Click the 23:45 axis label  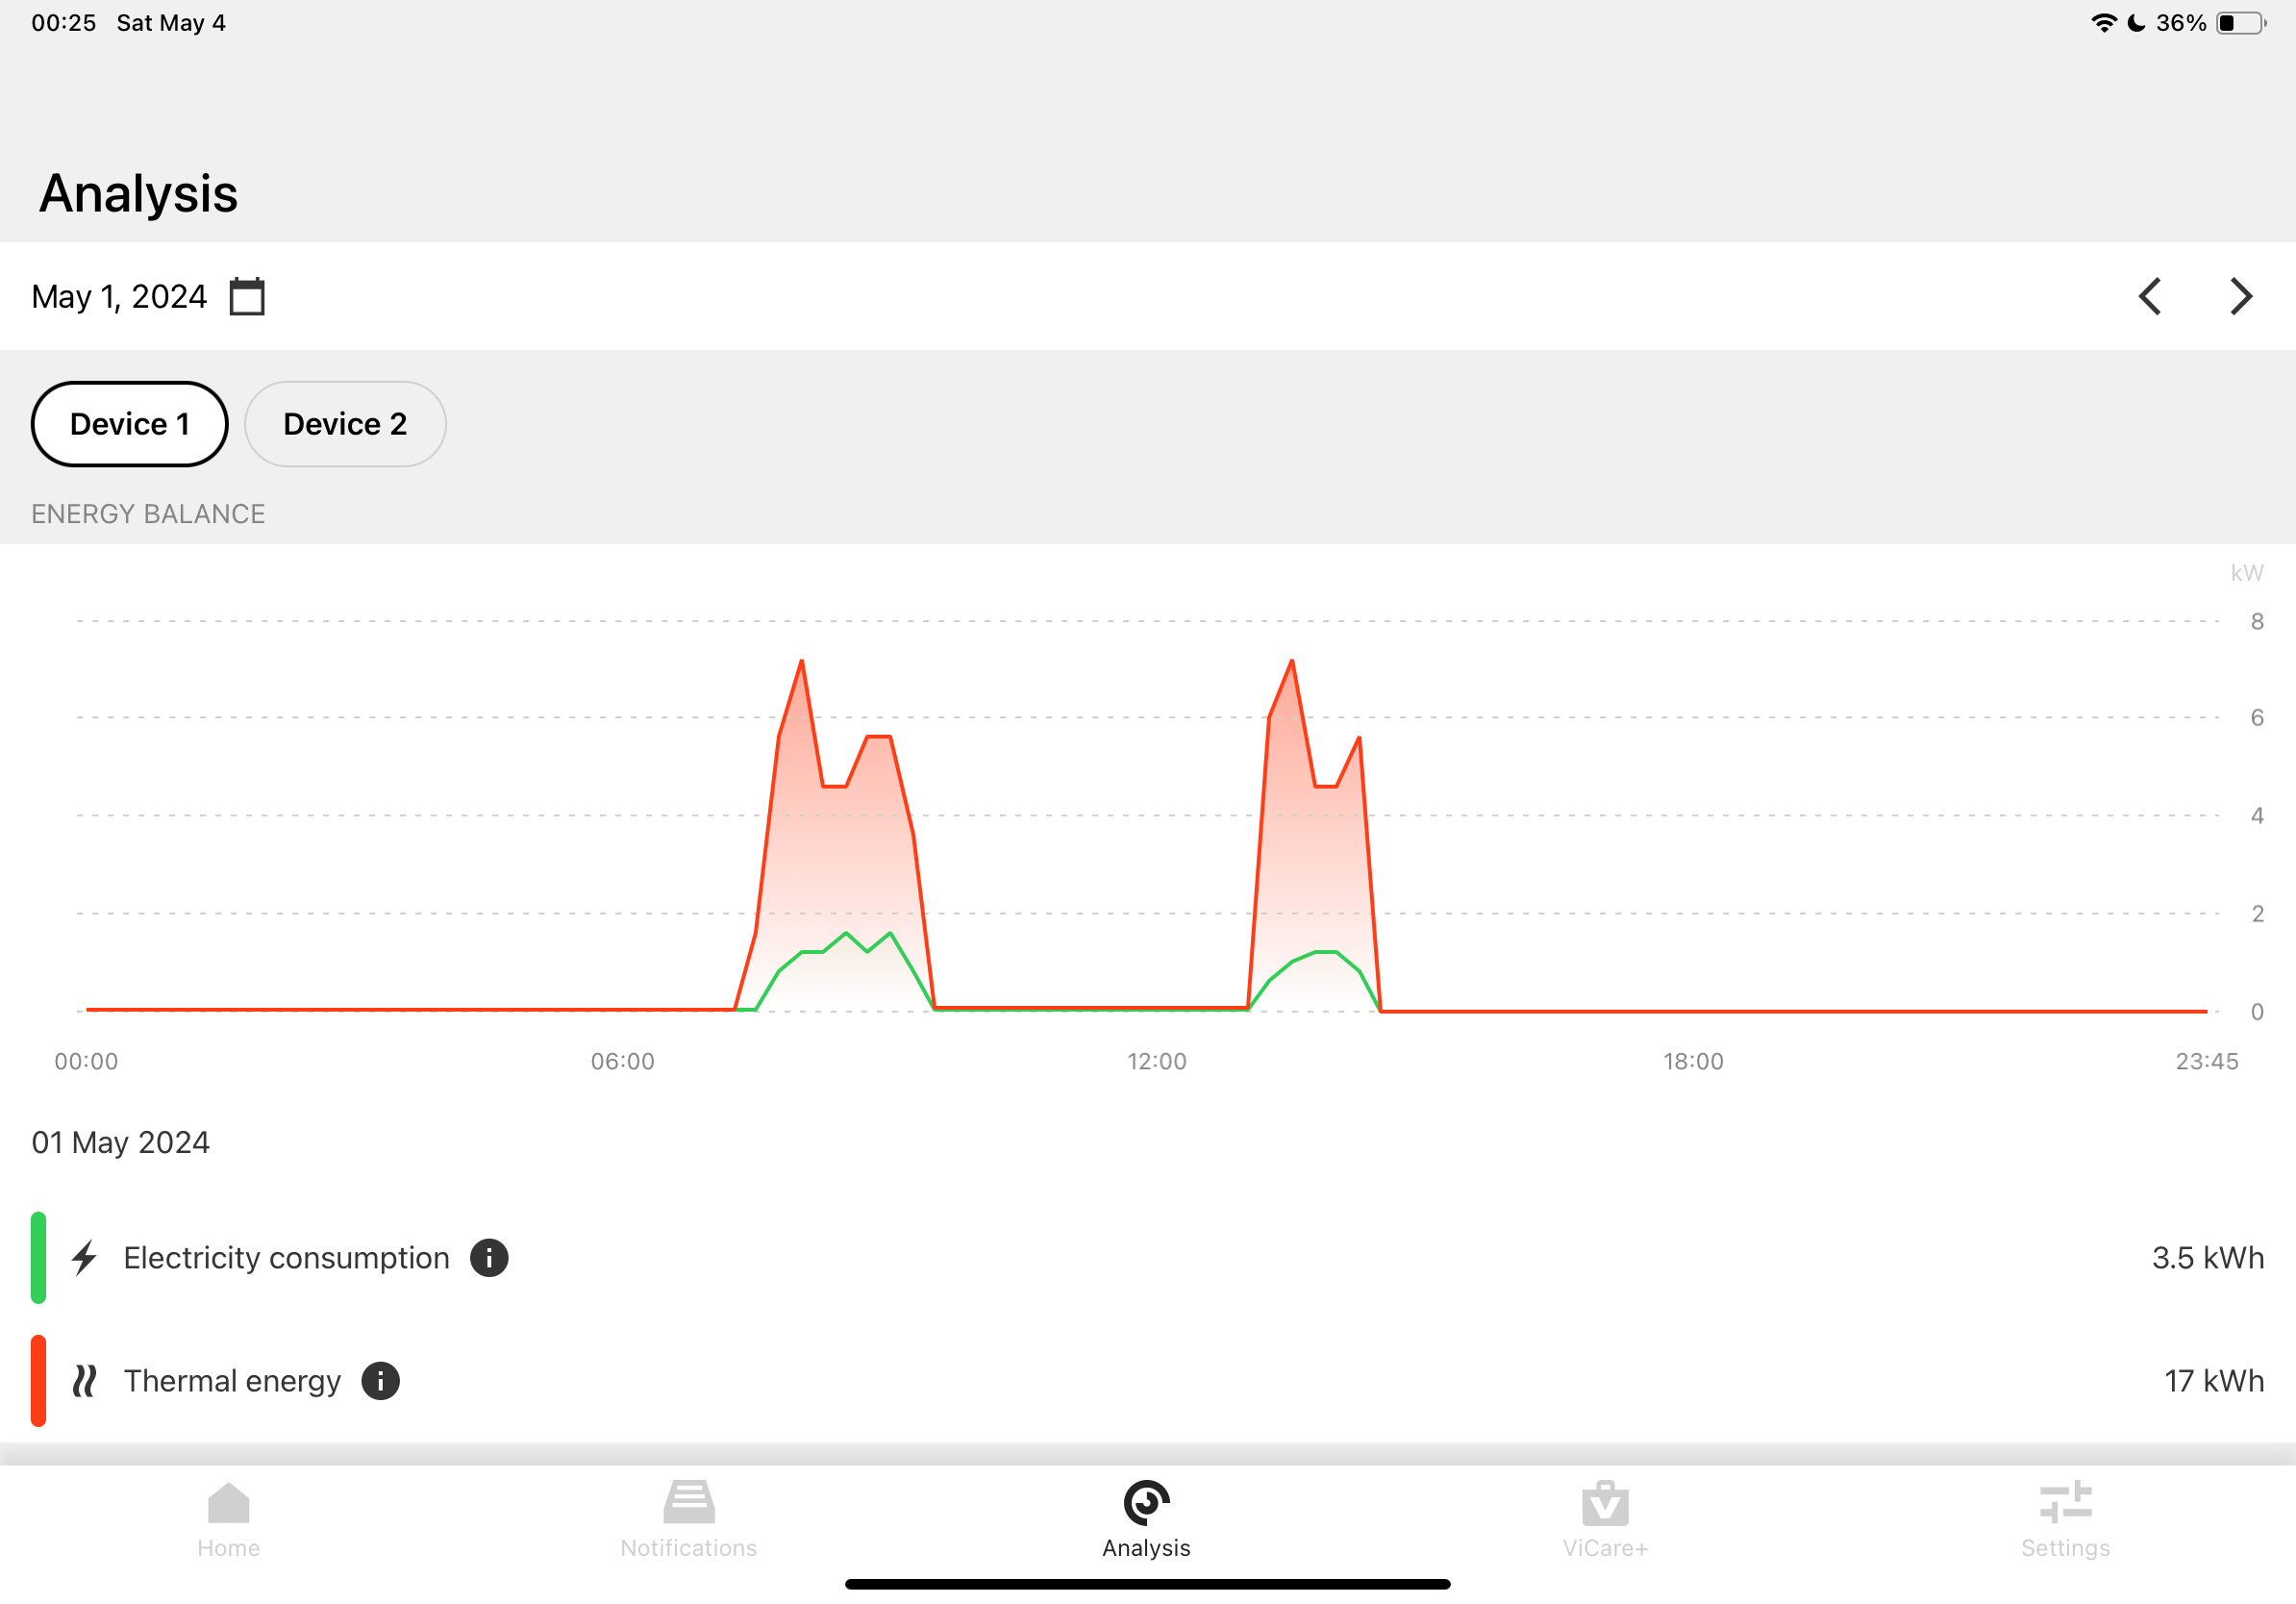click(2207, 1062)
